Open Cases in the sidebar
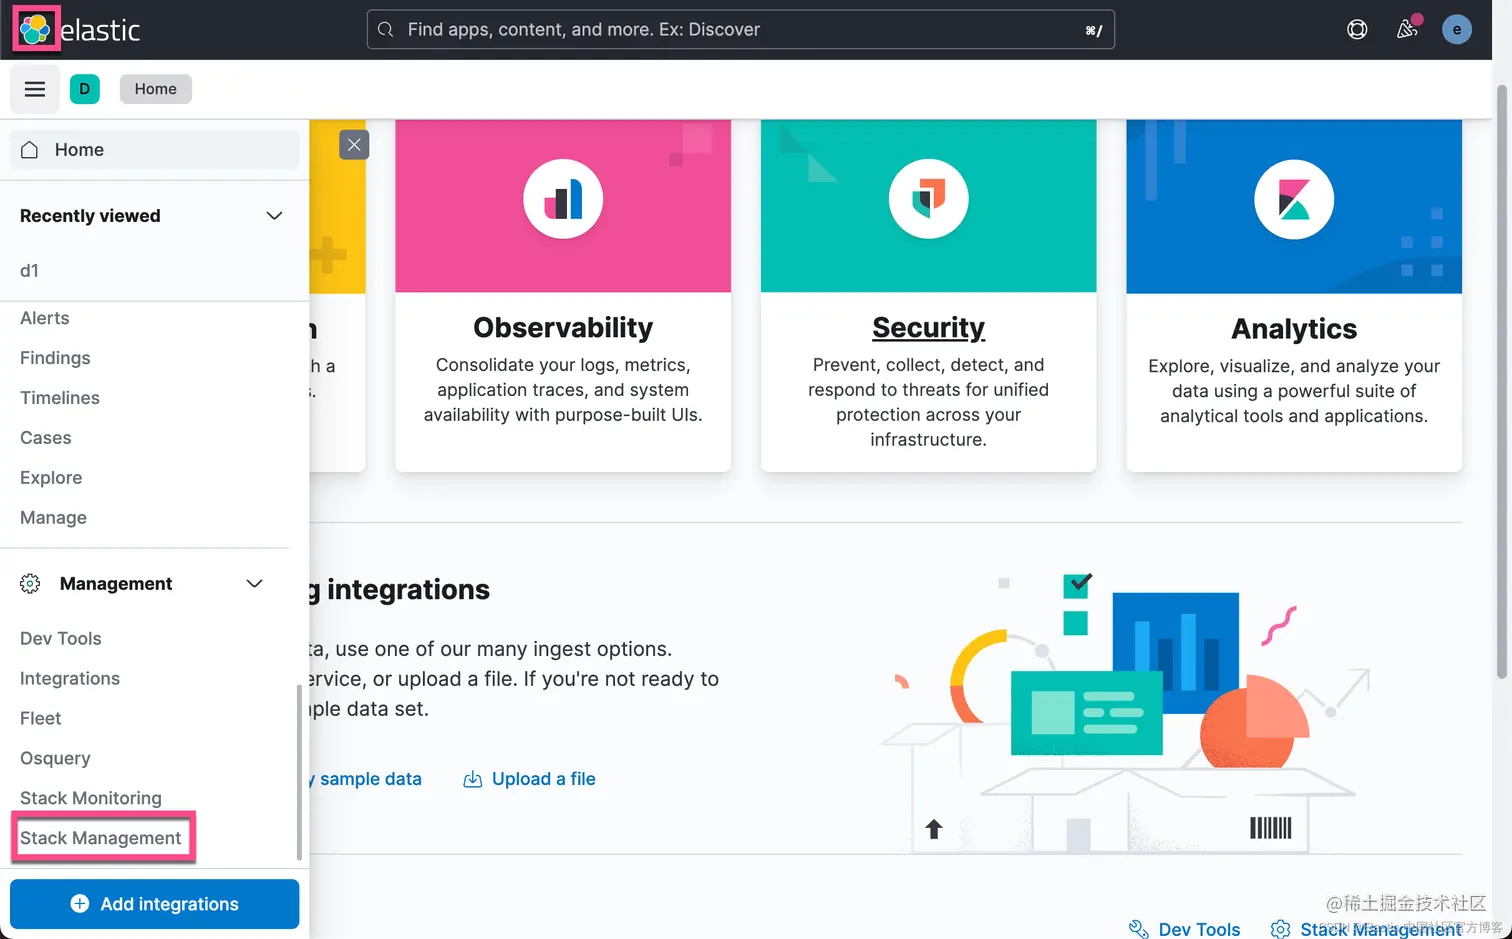The width and height of the screenshot is (1512, 939). [x=46, y=438]
